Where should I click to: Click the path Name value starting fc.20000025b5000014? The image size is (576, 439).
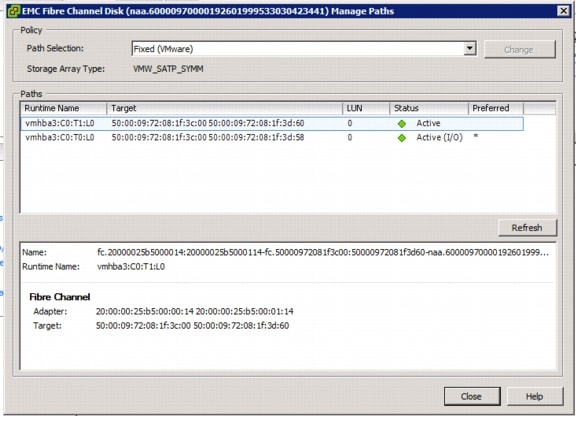(x=323, y=252)
